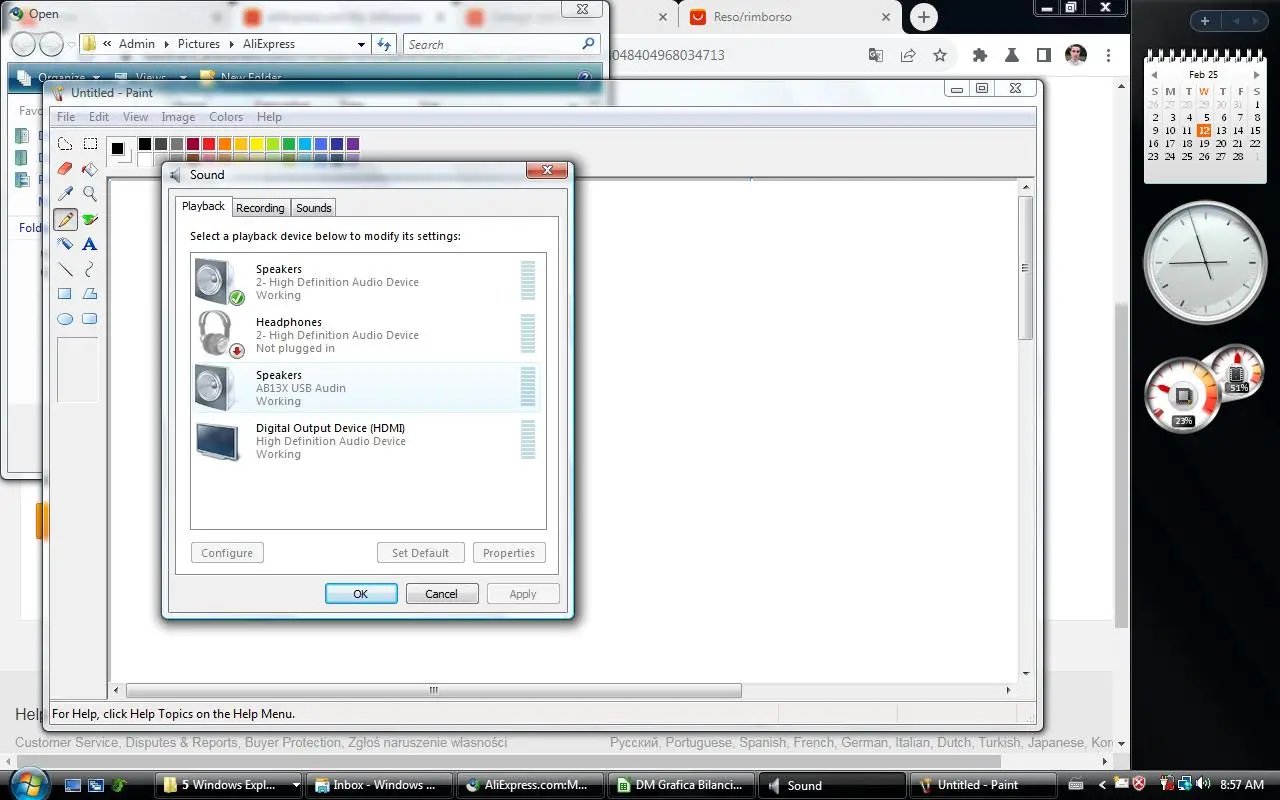Pick the Color Picker eyedropper tool
The width and height of the screenshot is (1280, 800).
pos(65,194)
